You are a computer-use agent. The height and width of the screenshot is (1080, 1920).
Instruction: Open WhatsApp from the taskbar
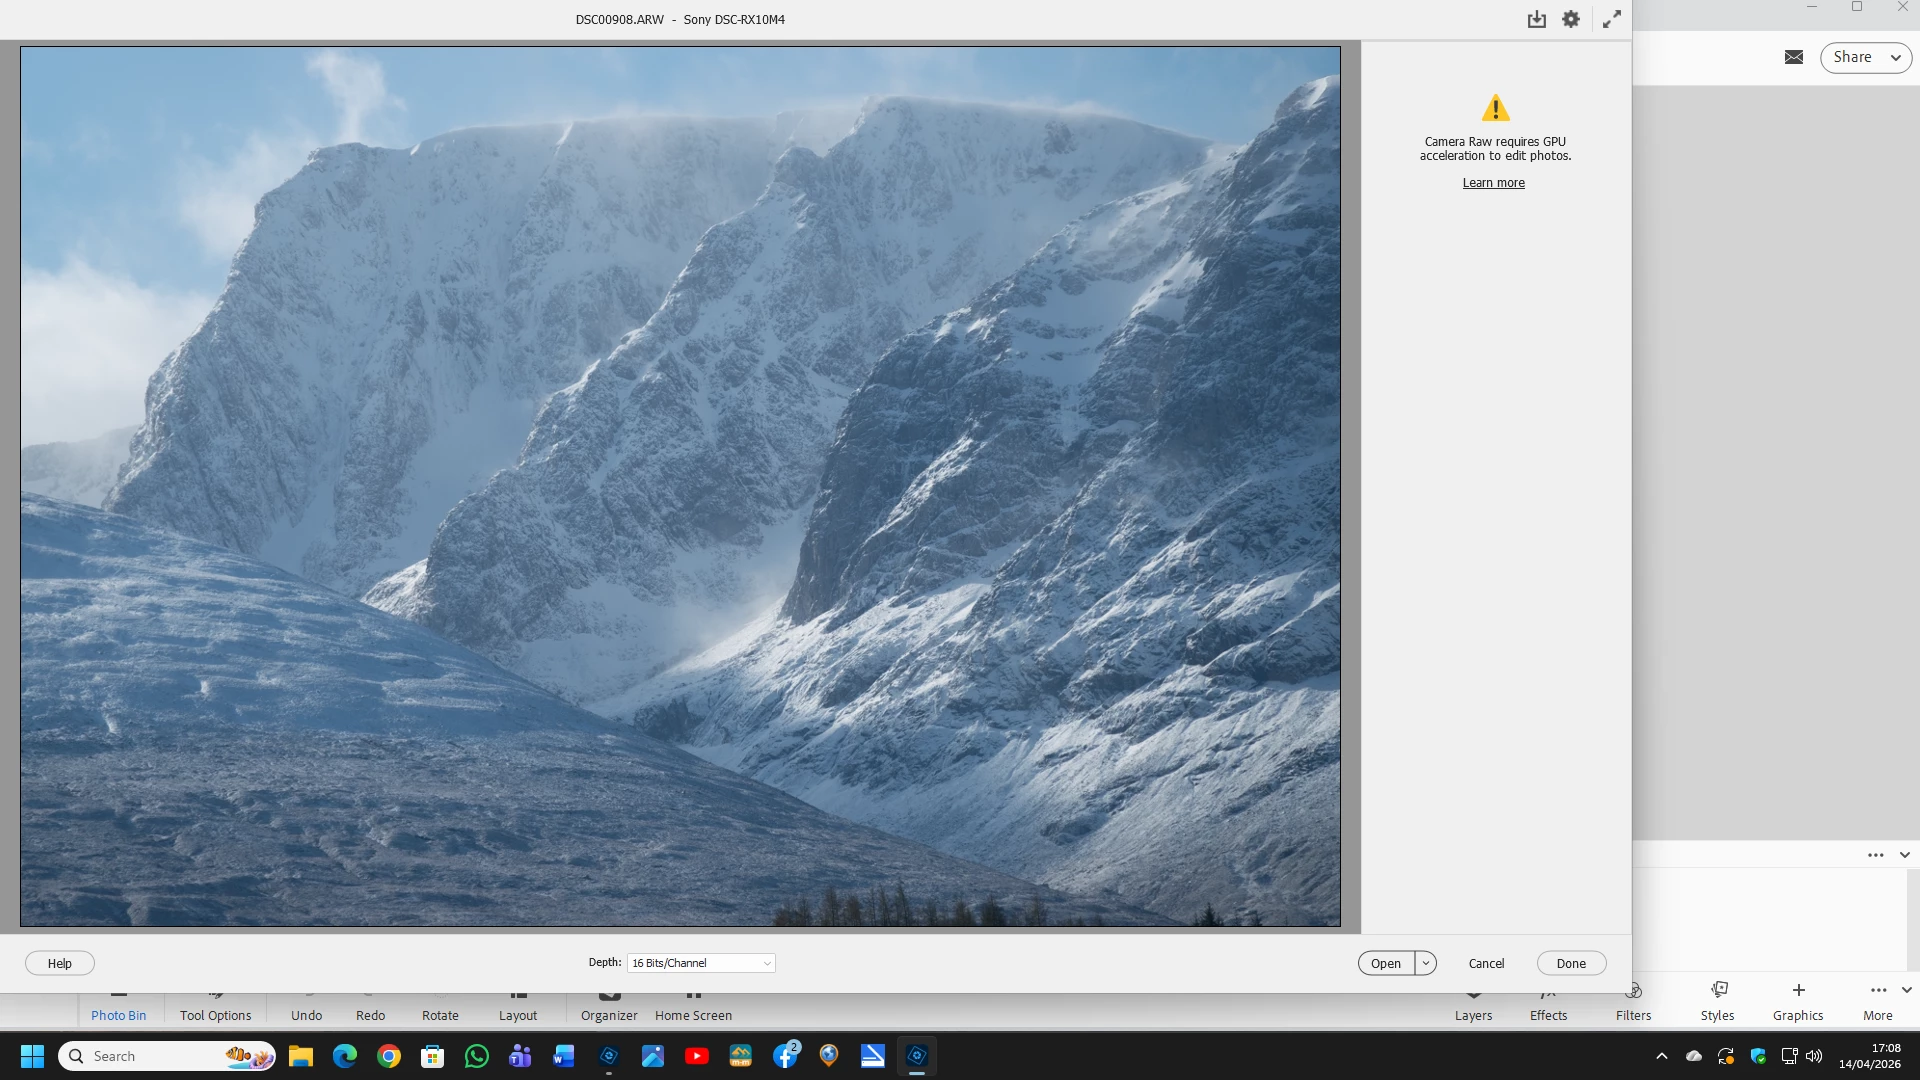coord(477,1056)
